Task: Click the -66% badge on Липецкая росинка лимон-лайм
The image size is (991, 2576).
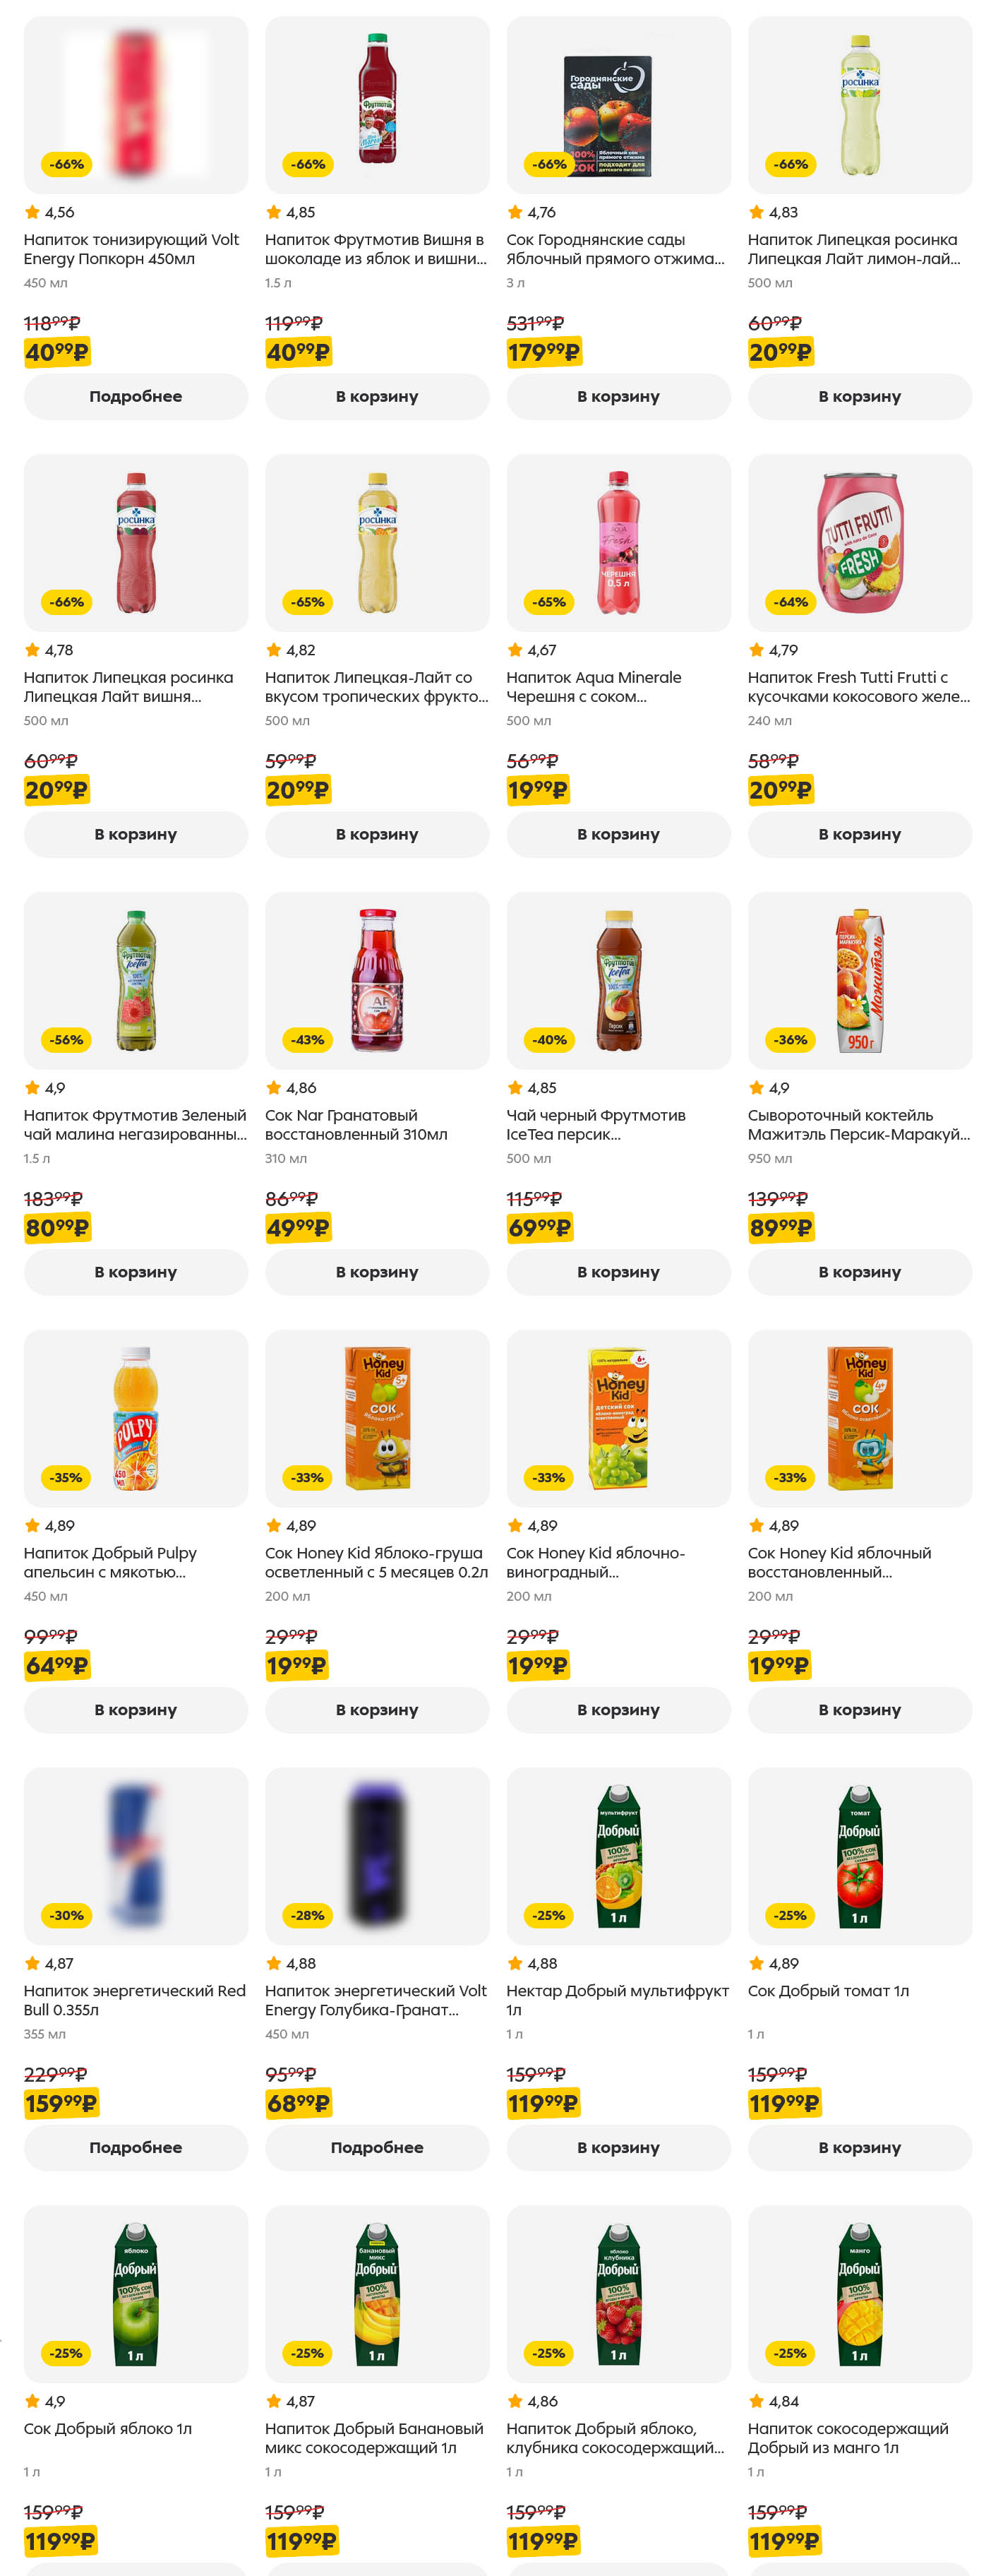Action: pos(791,164)
